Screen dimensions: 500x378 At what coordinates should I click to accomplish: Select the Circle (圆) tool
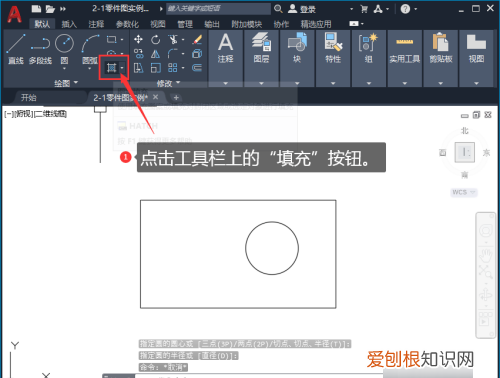point(64,48)
